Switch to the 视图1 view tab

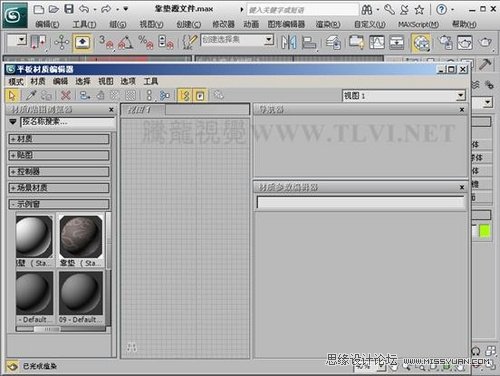pyautogui.click(x=143, y=110)
